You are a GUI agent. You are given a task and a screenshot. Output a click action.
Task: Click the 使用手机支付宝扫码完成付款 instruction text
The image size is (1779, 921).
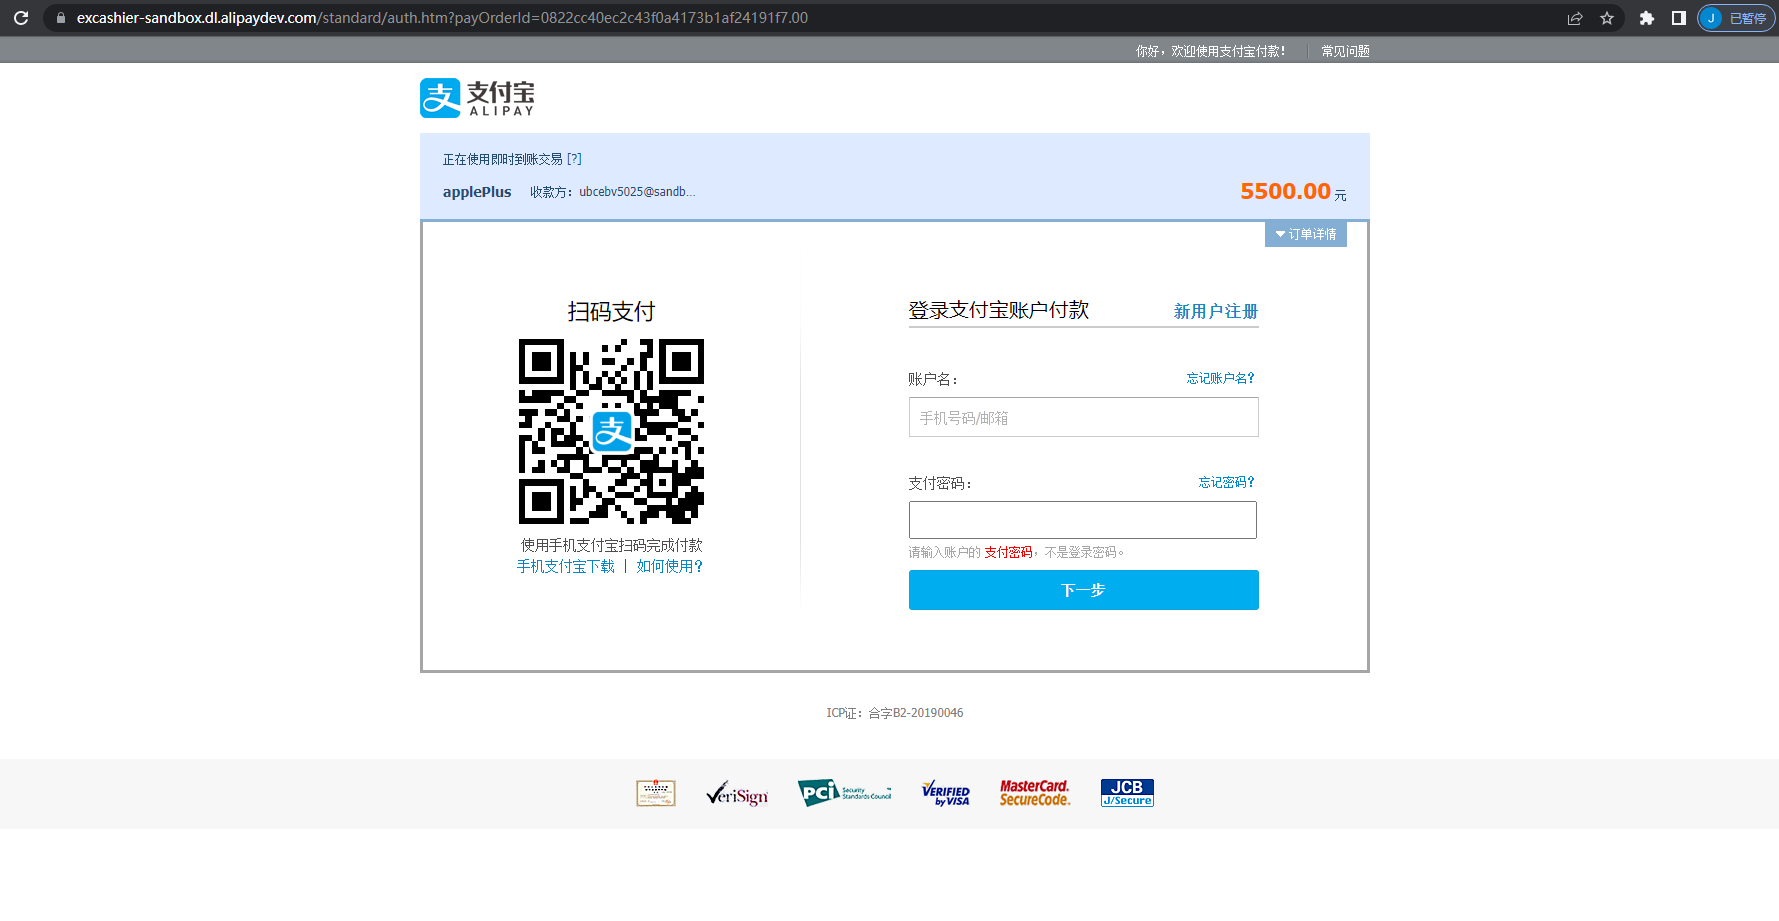611,545
